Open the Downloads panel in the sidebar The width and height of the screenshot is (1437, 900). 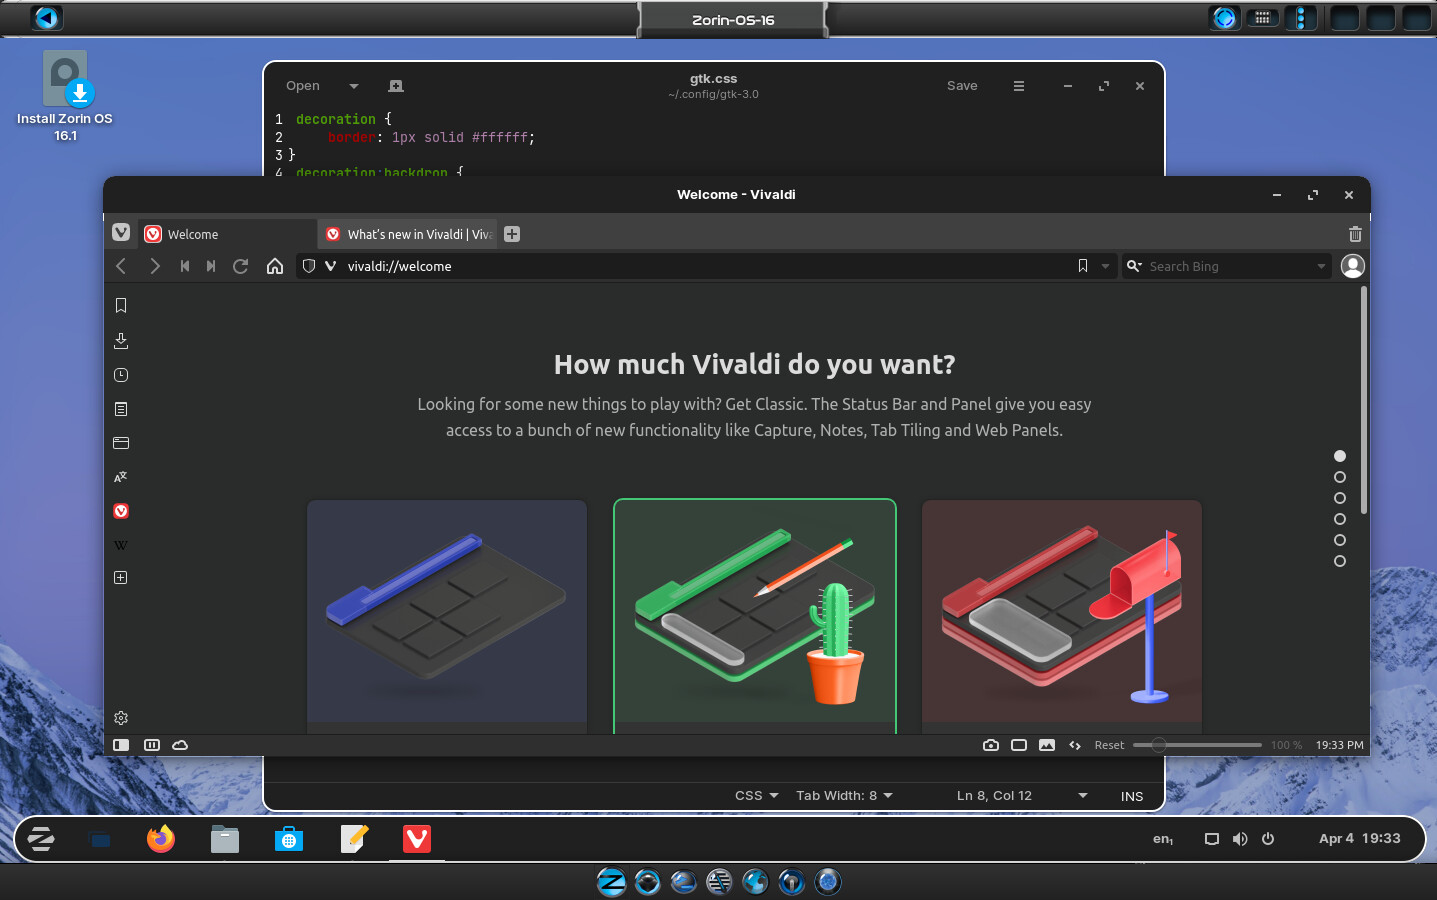(x=121, y=341)
